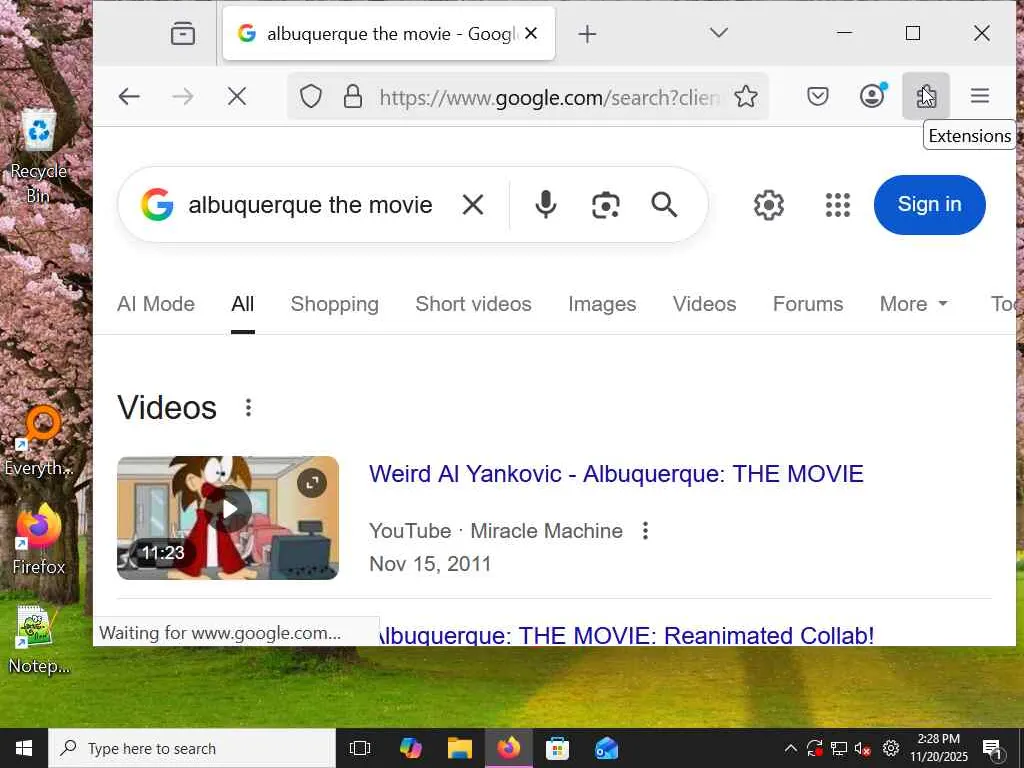Screen dimensions: 1024x768
Task: Submit search with magnifier icon
Action: point(664,204)
